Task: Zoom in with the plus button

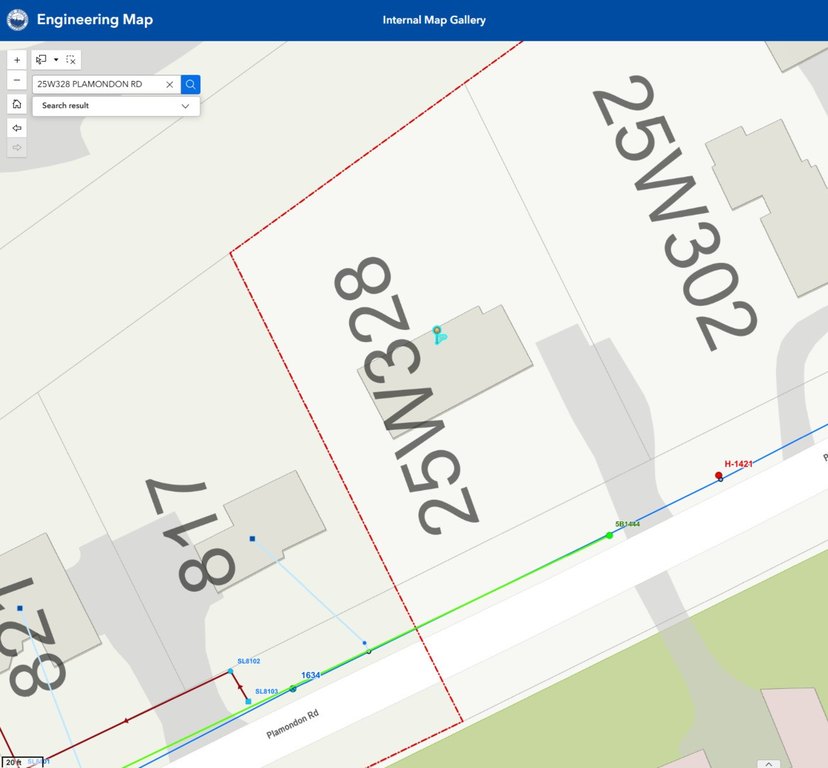Action: click(17, 60)
